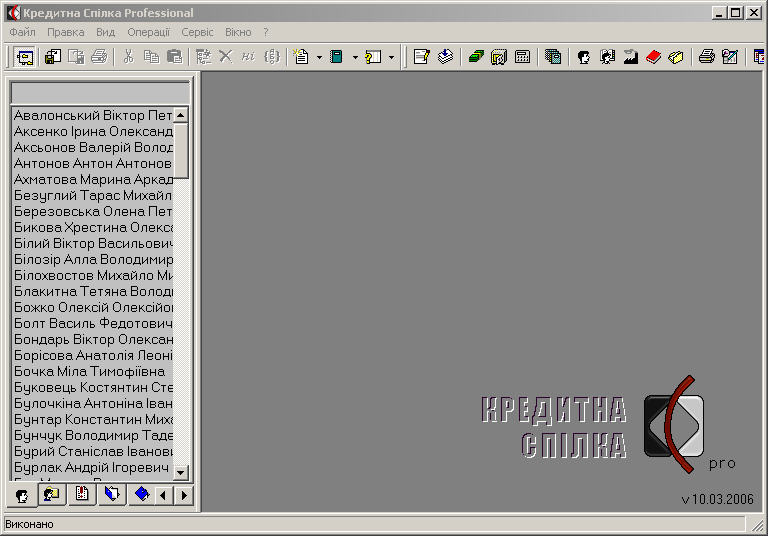Click the Delete X icon

pos(226,57)
